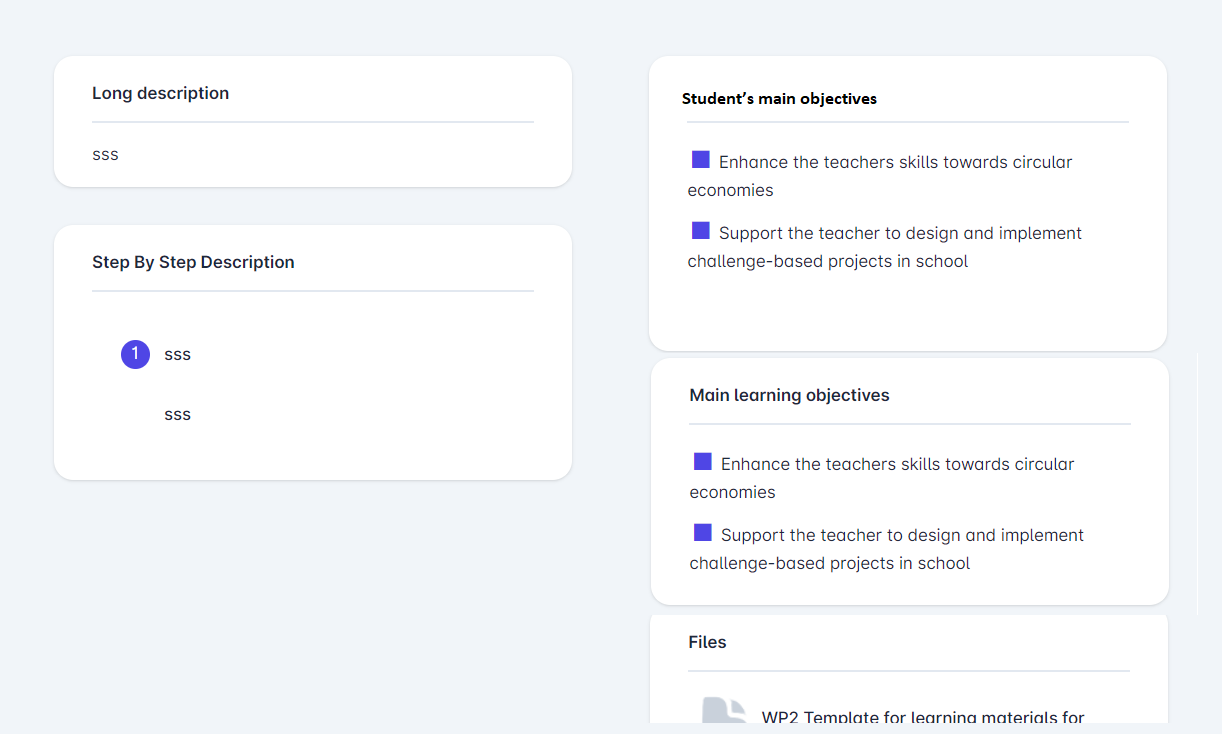Image resolution: width=1222 pixels, height=734 pixels.
Task: Click the Files section heading
Action: click(x=707, y=642)
